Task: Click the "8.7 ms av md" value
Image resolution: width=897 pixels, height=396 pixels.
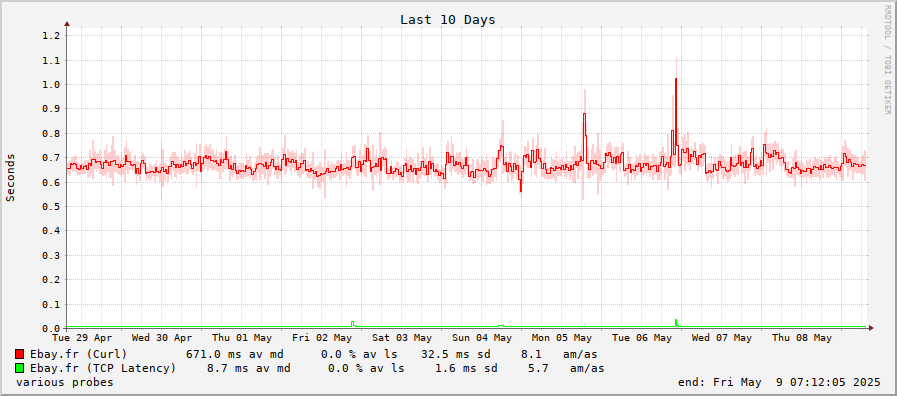Action: [x=248, y=368]
